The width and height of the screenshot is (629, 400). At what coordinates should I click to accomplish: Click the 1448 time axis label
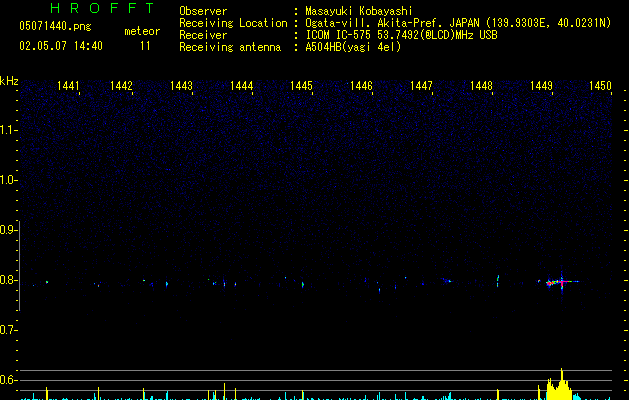tap(481, 85)
